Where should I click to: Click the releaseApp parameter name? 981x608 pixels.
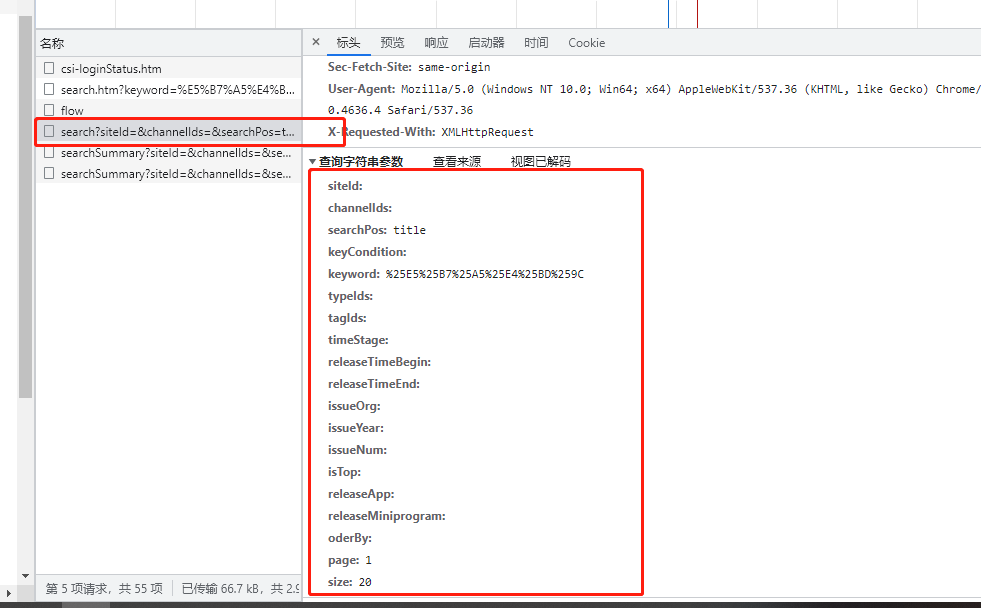pos(361,494)
